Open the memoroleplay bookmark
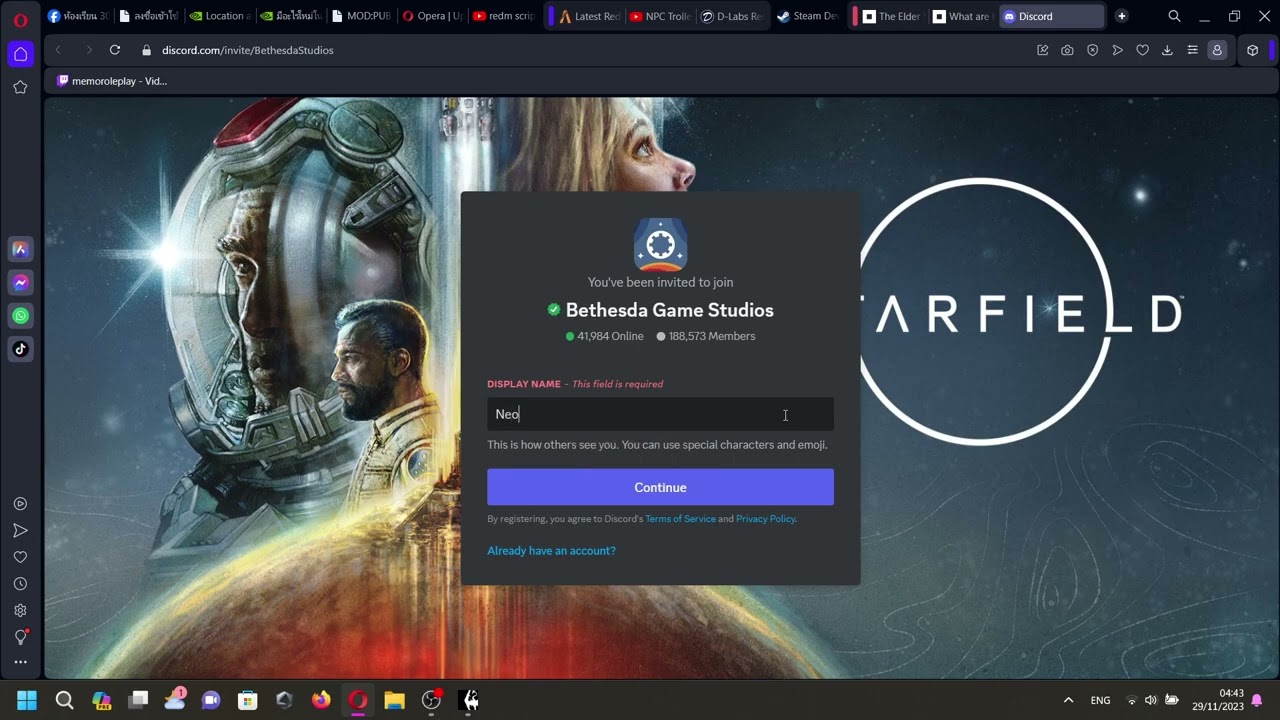The height and width of the screenshot is (720, 1280). click(x=112, y=81)
